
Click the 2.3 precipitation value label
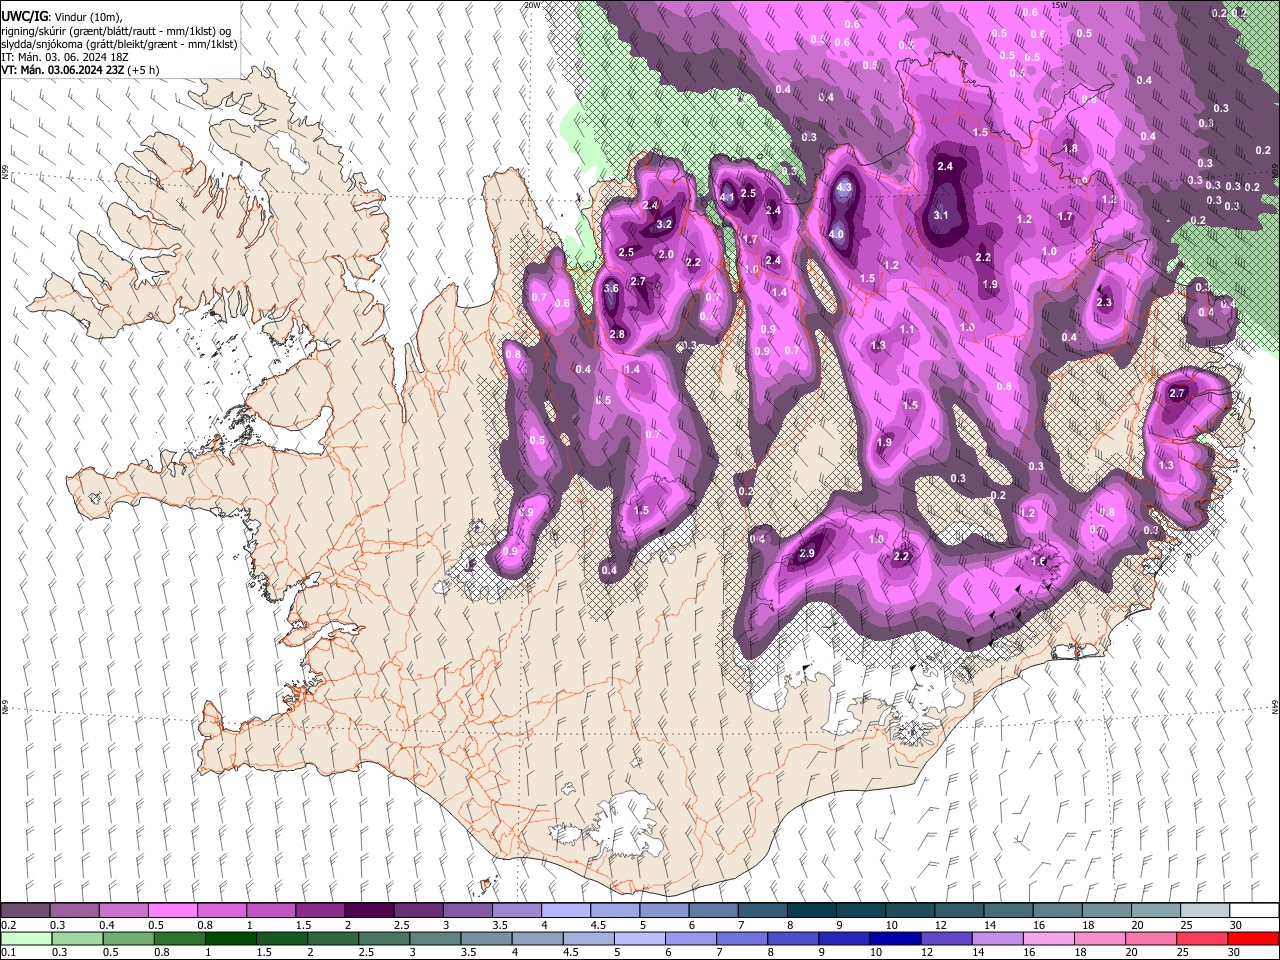click(1104, 302)
